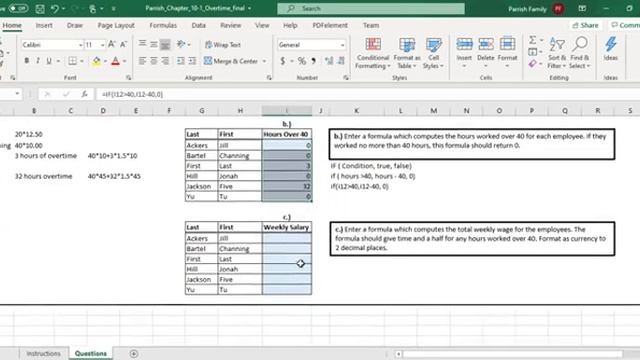This screenshot has width=640, height=360.
Task: Open Conditional Formatting menu
Action: pyautogui.click(x=372, y=53)
